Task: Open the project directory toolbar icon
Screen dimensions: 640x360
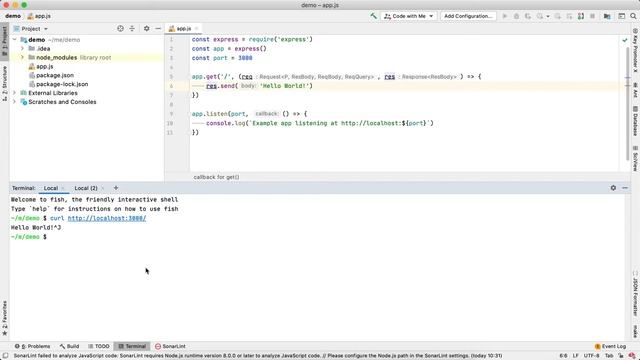Action: click(x=607, y=16)
